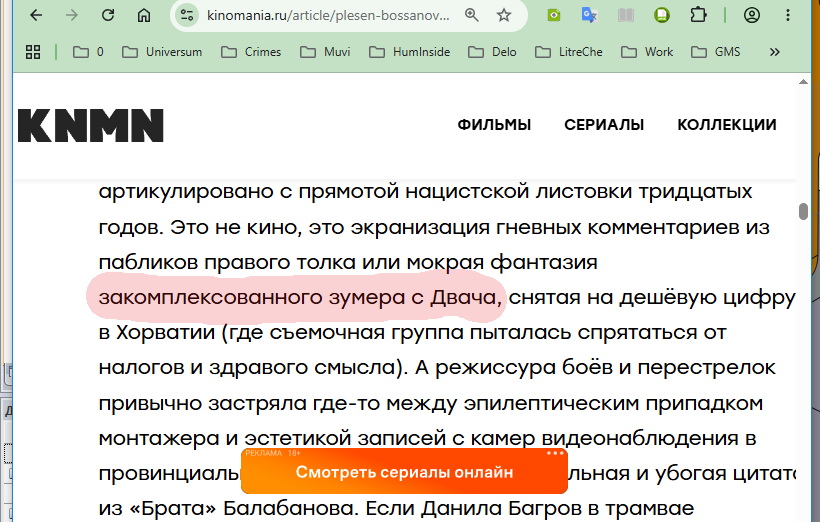Bookmark this page with the star
The width and height of the screenshot is (820, 522).
point(504,15)
